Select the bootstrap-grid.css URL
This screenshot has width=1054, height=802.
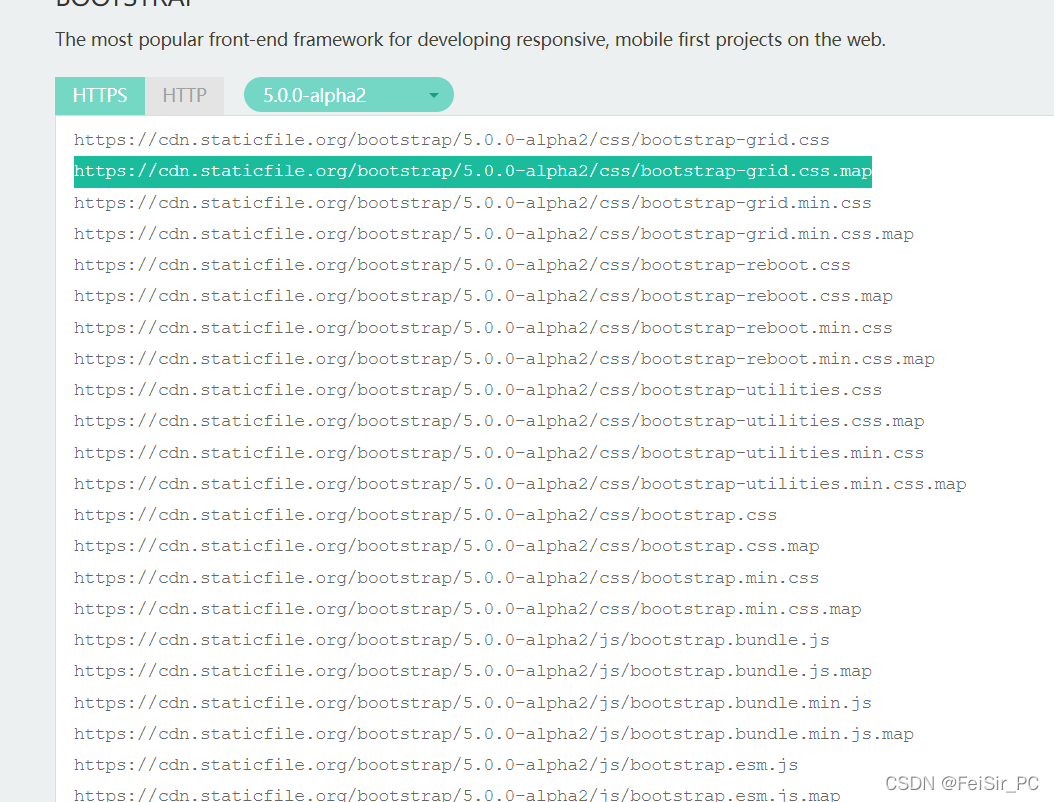click(451, 140)
